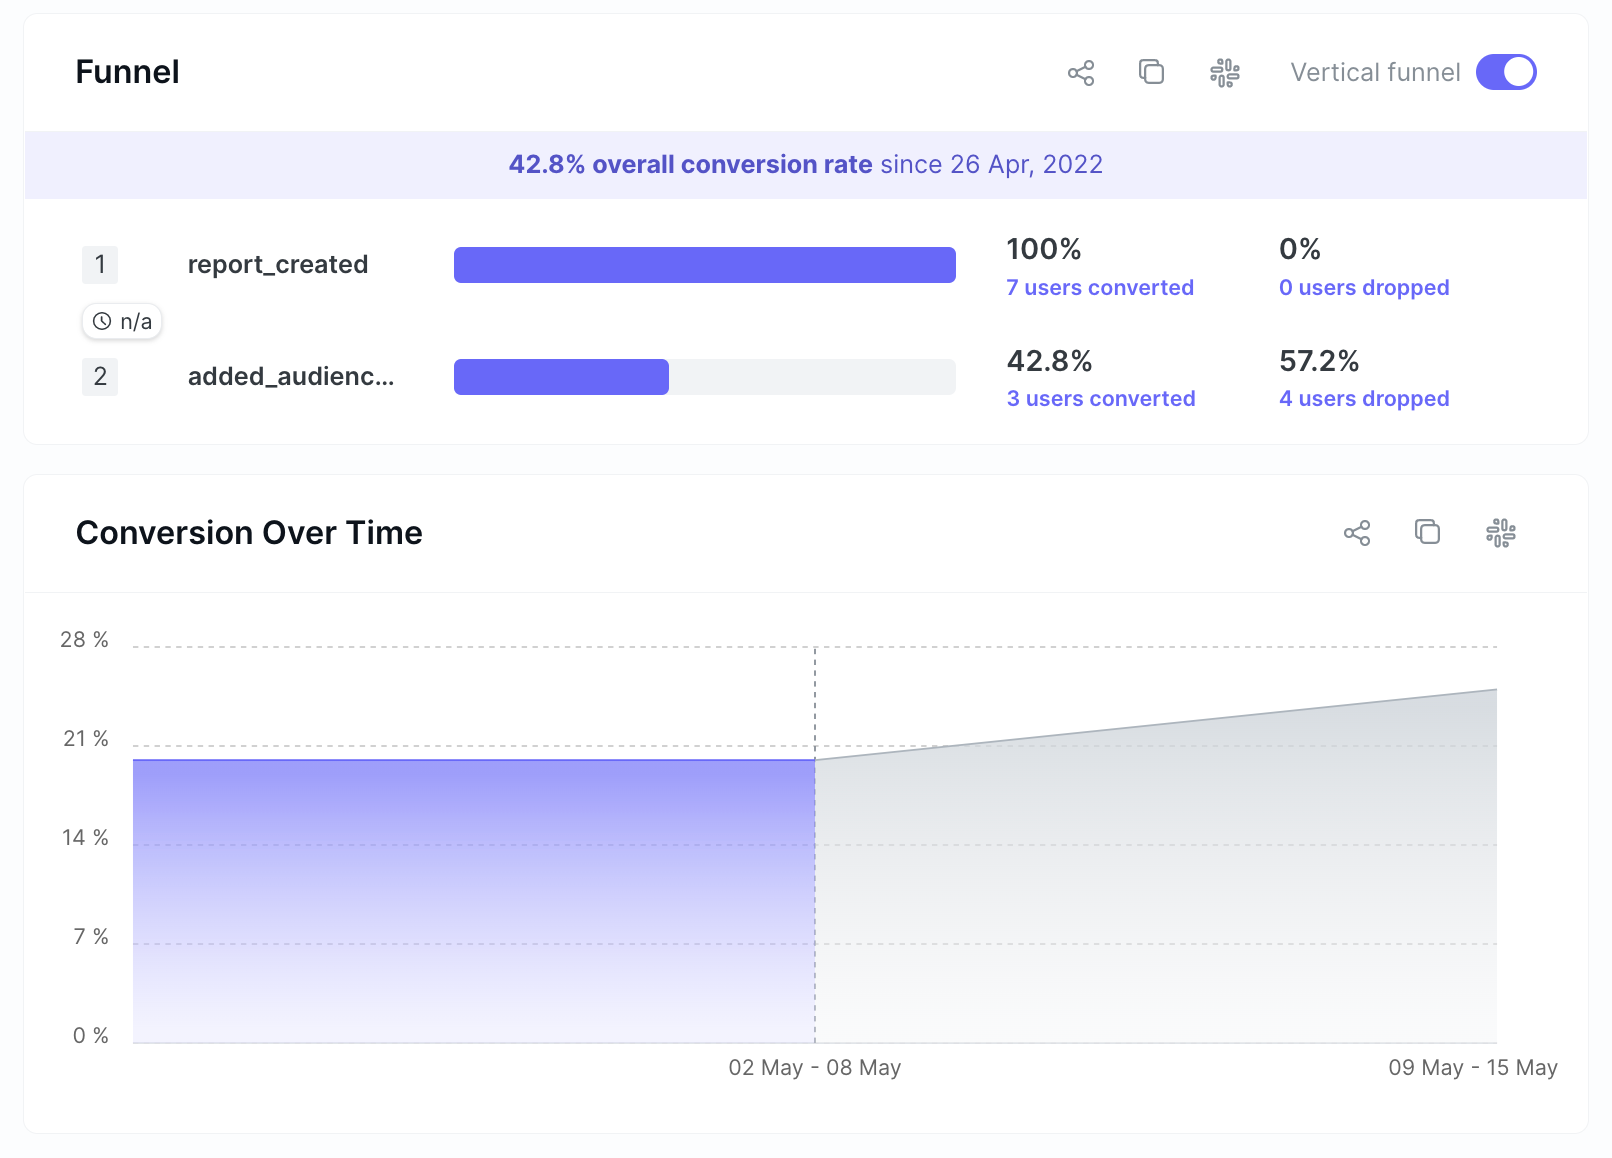Image resolution: width=1612 pixels, height=1158 pixels.
Task: Click the clock n/a time badge
Action: [122, 322]
